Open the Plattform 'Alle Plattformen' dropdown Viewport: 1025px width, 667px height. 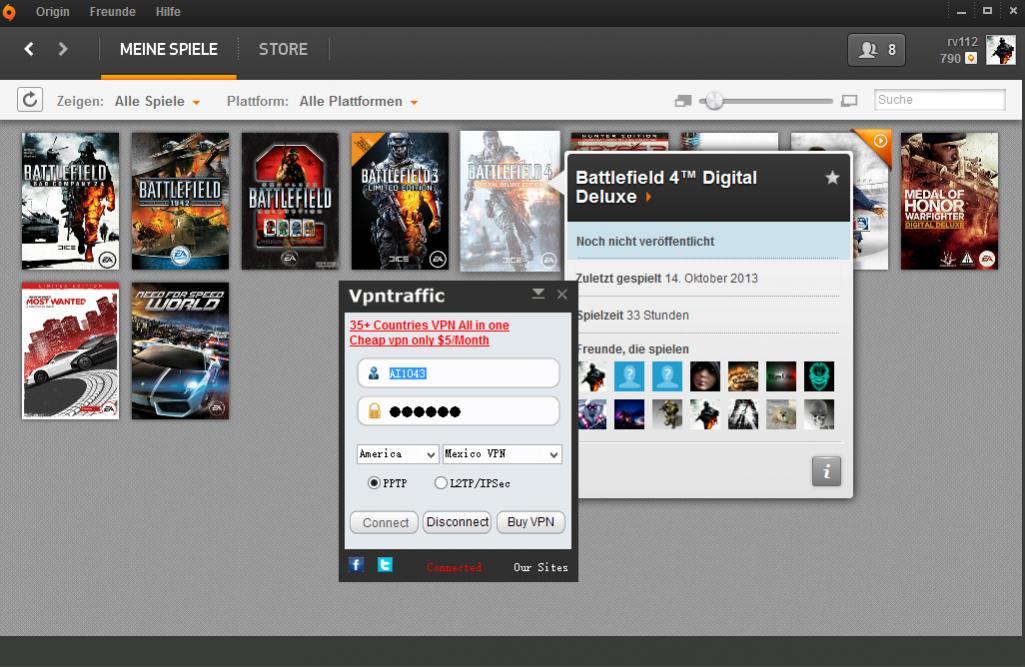358,101
